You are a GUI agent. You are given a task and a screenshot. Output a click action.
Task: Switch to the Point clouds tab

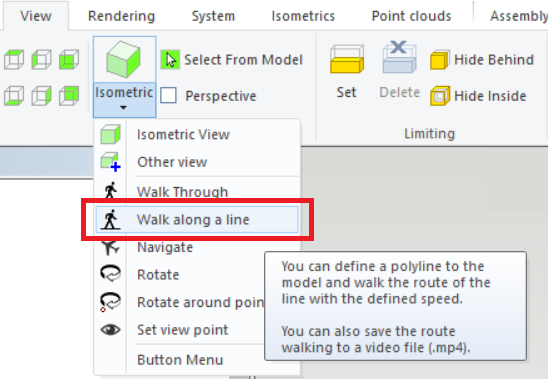click(411, 16)
